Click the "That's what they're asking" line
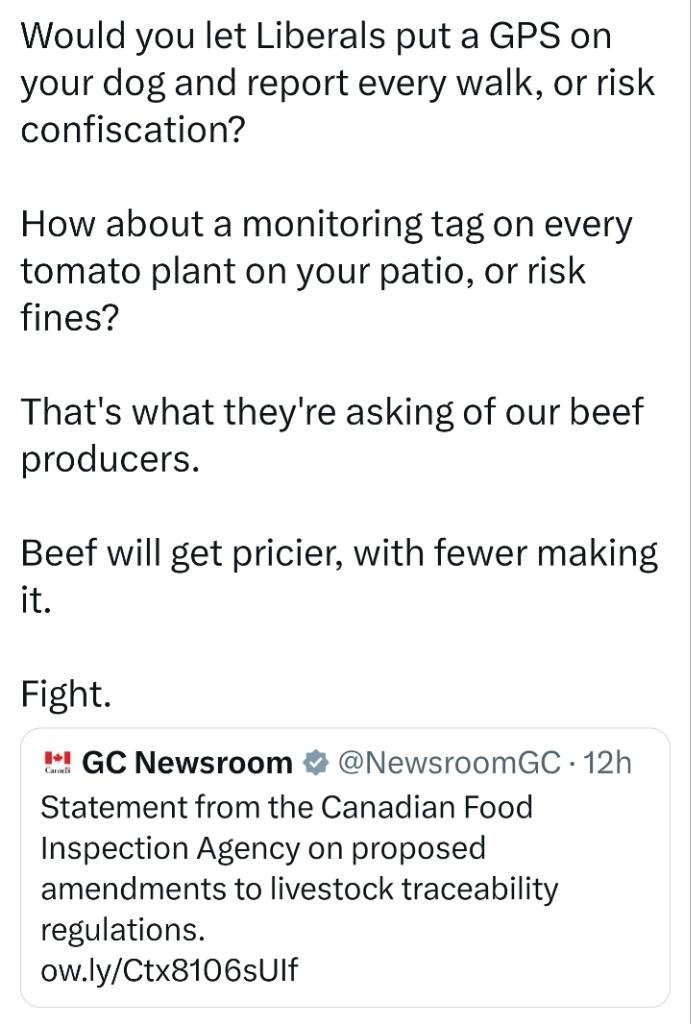 [331, 412]
